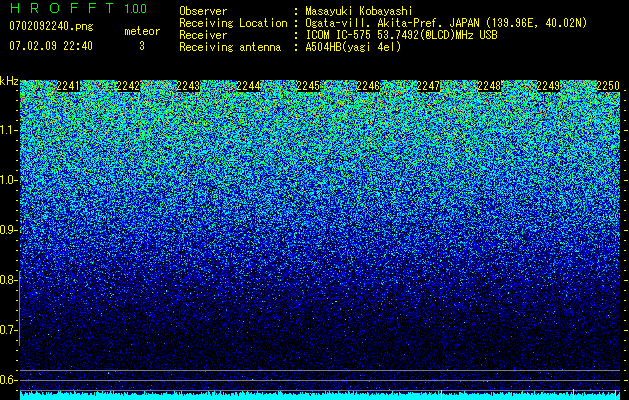Screen dimensions: 629x400
Task: Click the meteor label
Action: pyautogui.click(x=142, y=31)
